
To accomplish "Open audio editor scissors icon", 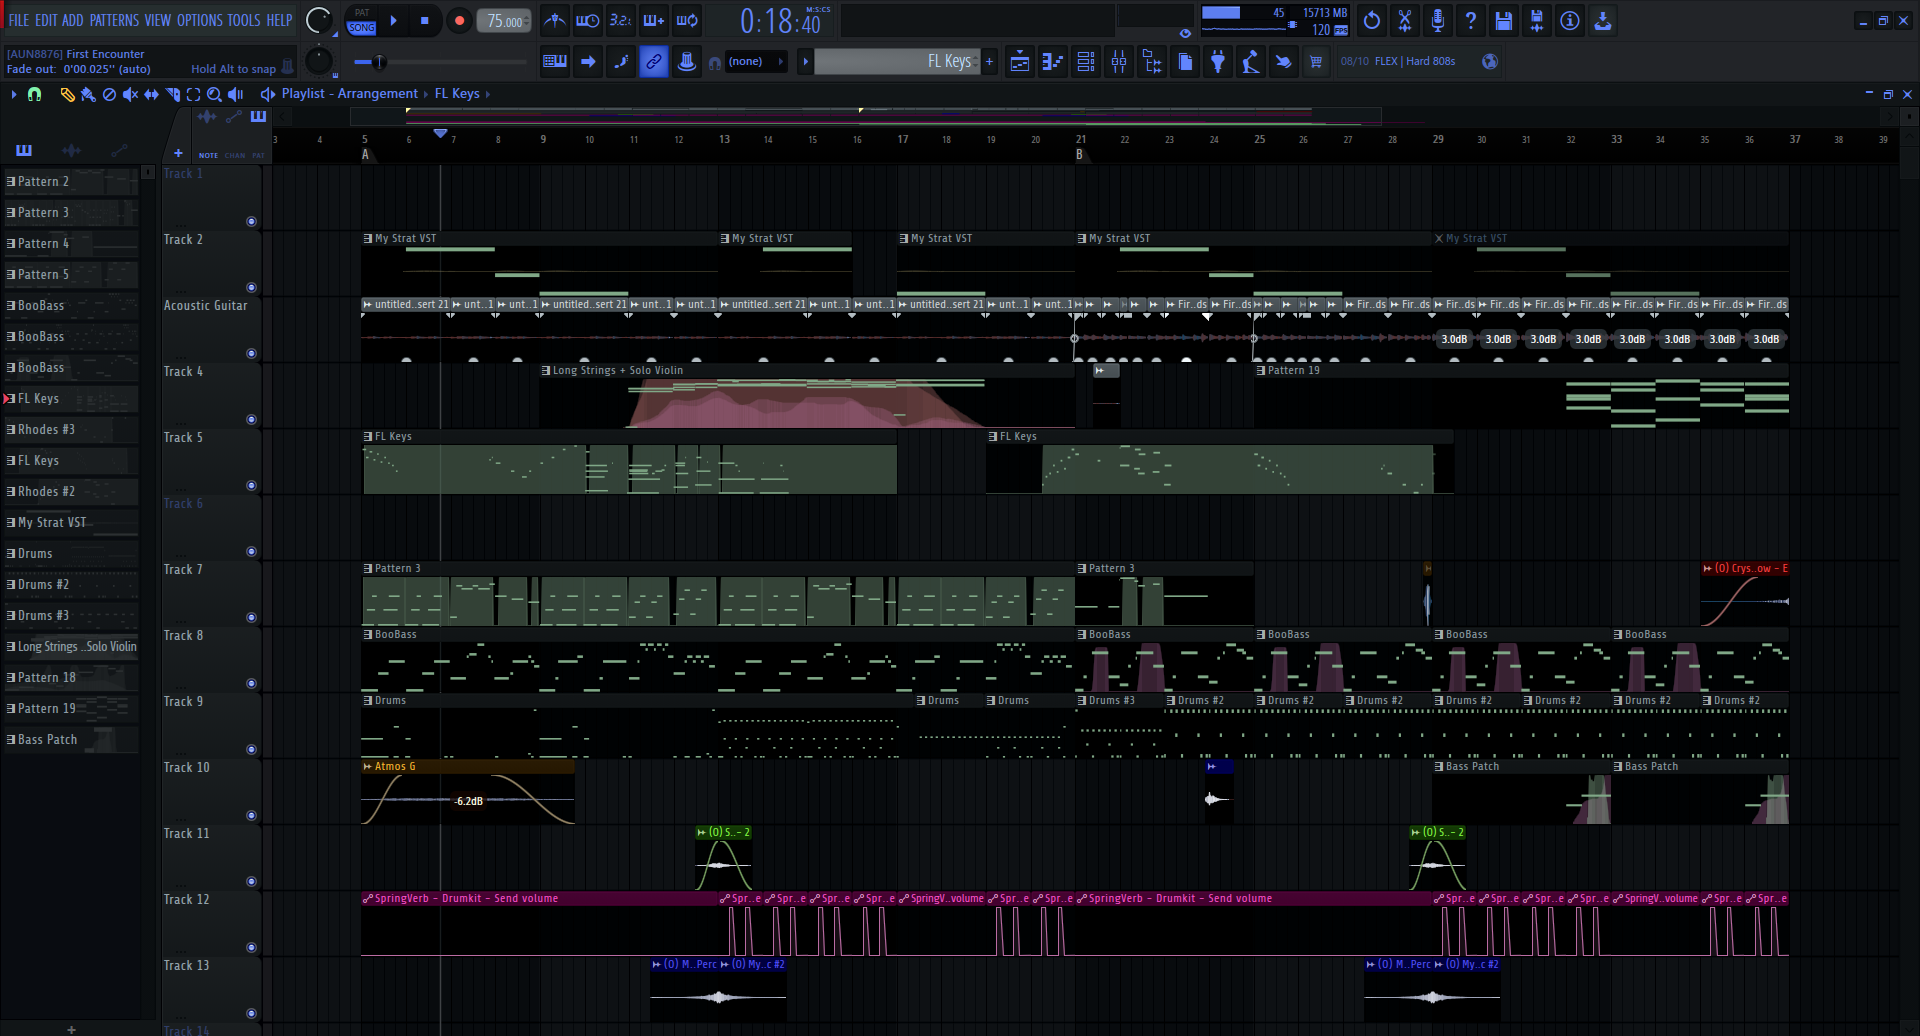I will tap(1405, 20).
